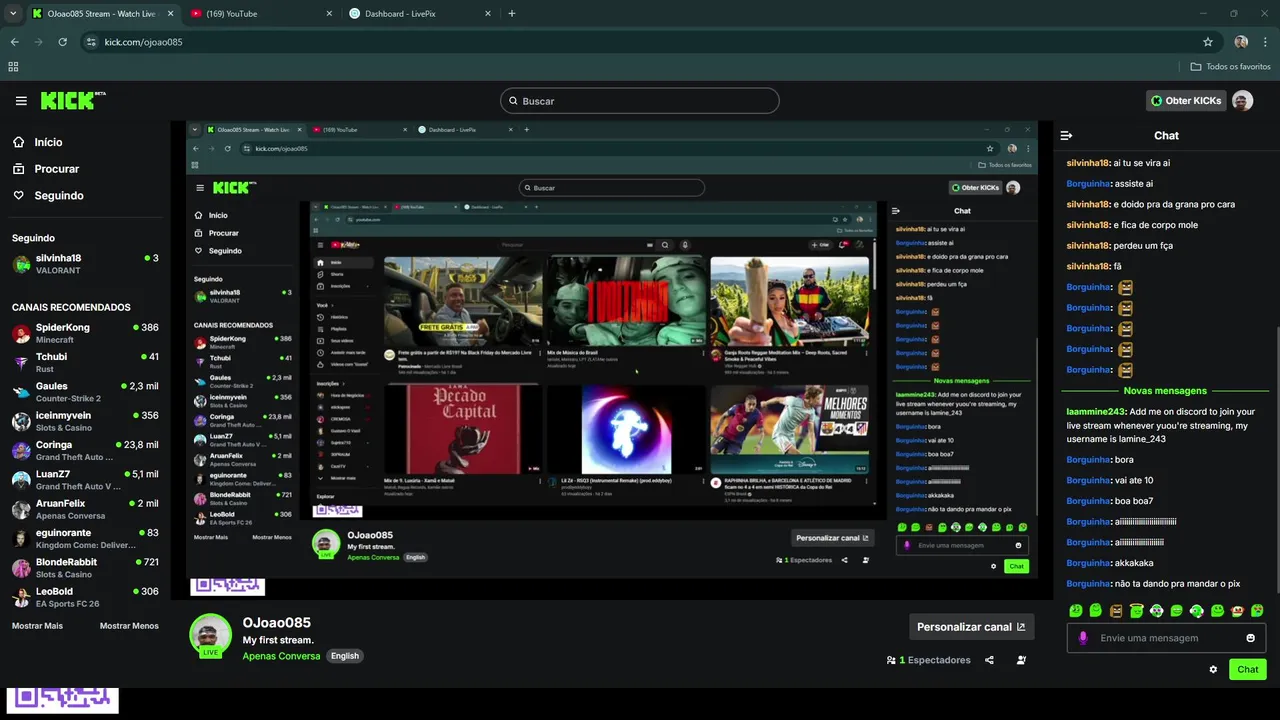Viewport: 1280px width, 720px height.
Task: Click the Kick logo
Action: (x=73, y=100)
